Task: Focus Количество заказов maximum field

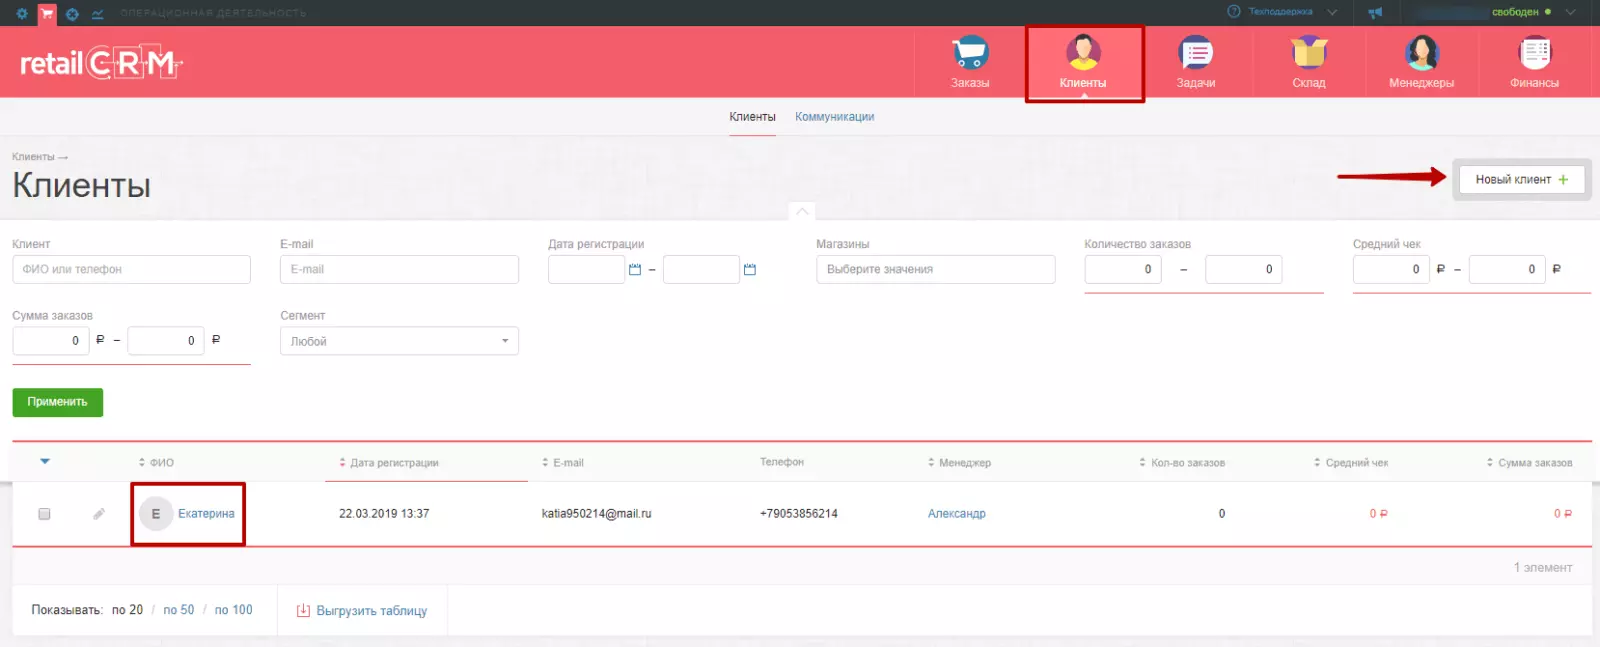Action: 1244,270
